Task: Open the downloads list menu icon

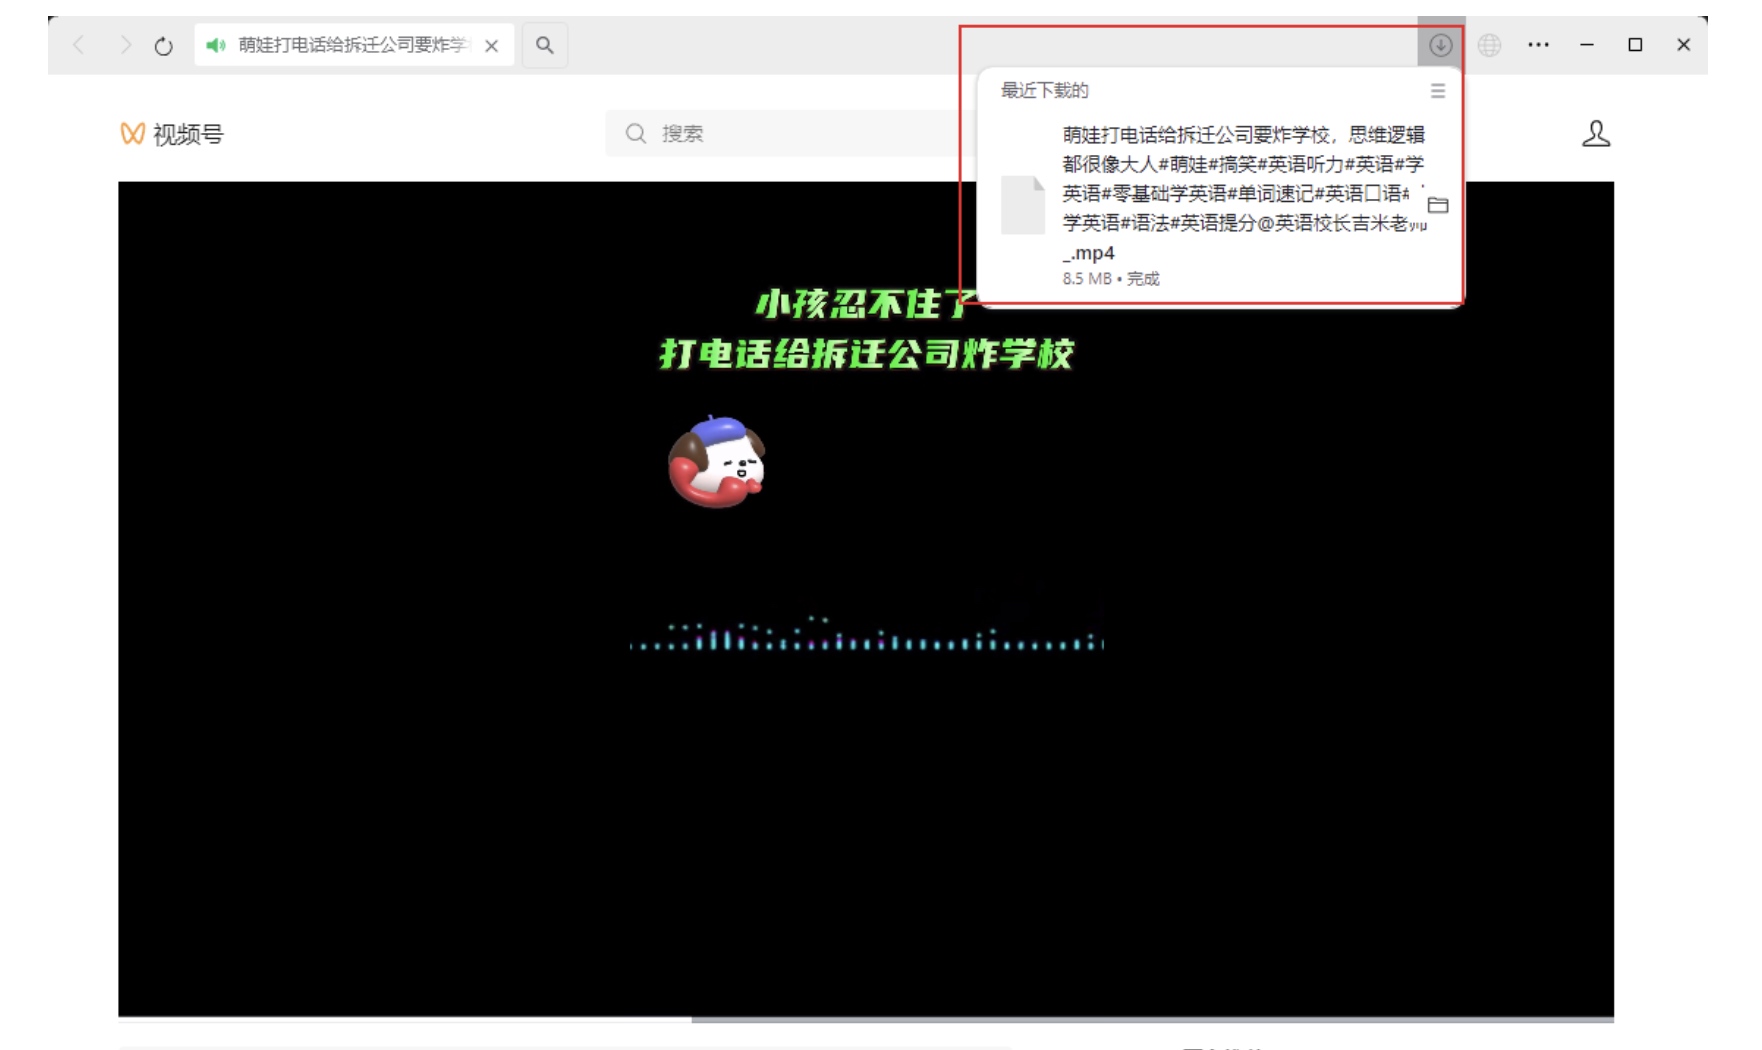Action: point(1438,91)
